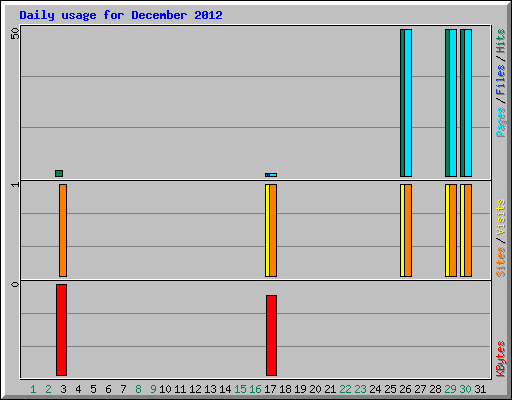Click the 'Hits' legend label
Viewport: 512px width, 400px height.
500,41
